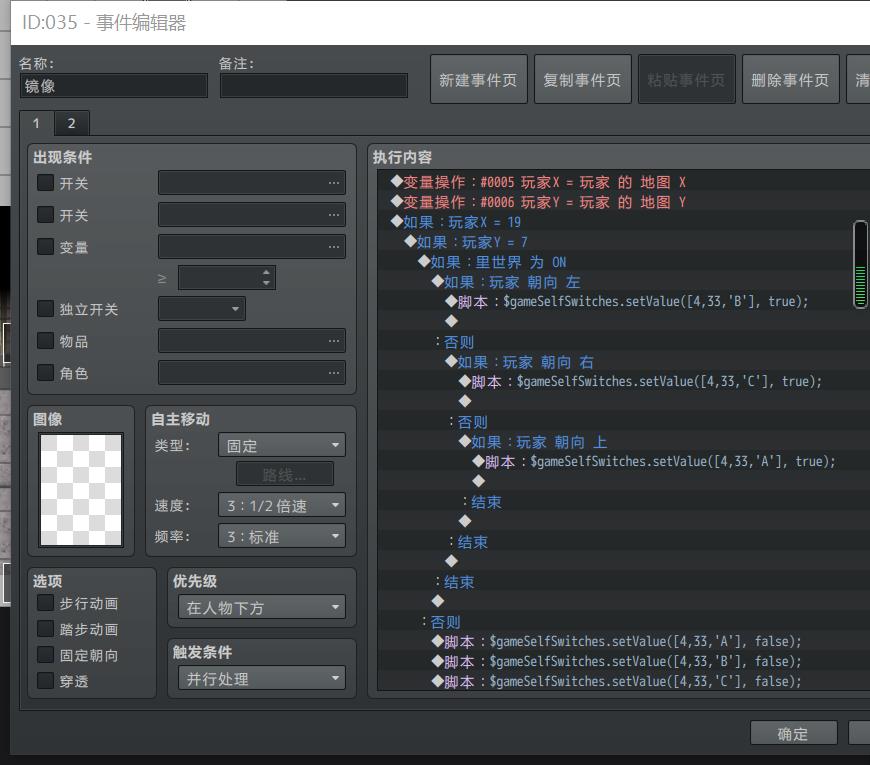Switch to event page tab 2
Viewport: 870px width, 765px height.
pyautogui.click(x=72, y=123)
